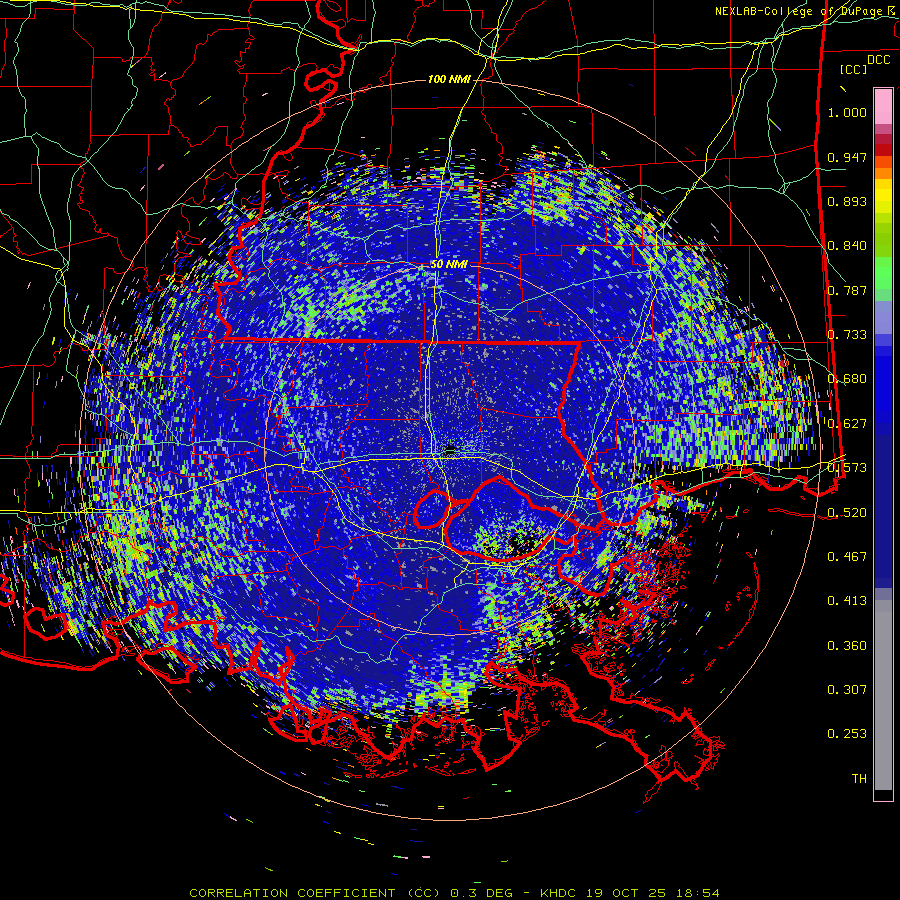Select the 0.947 scale value
Screen dimensions: 900x900
[847, 157]
